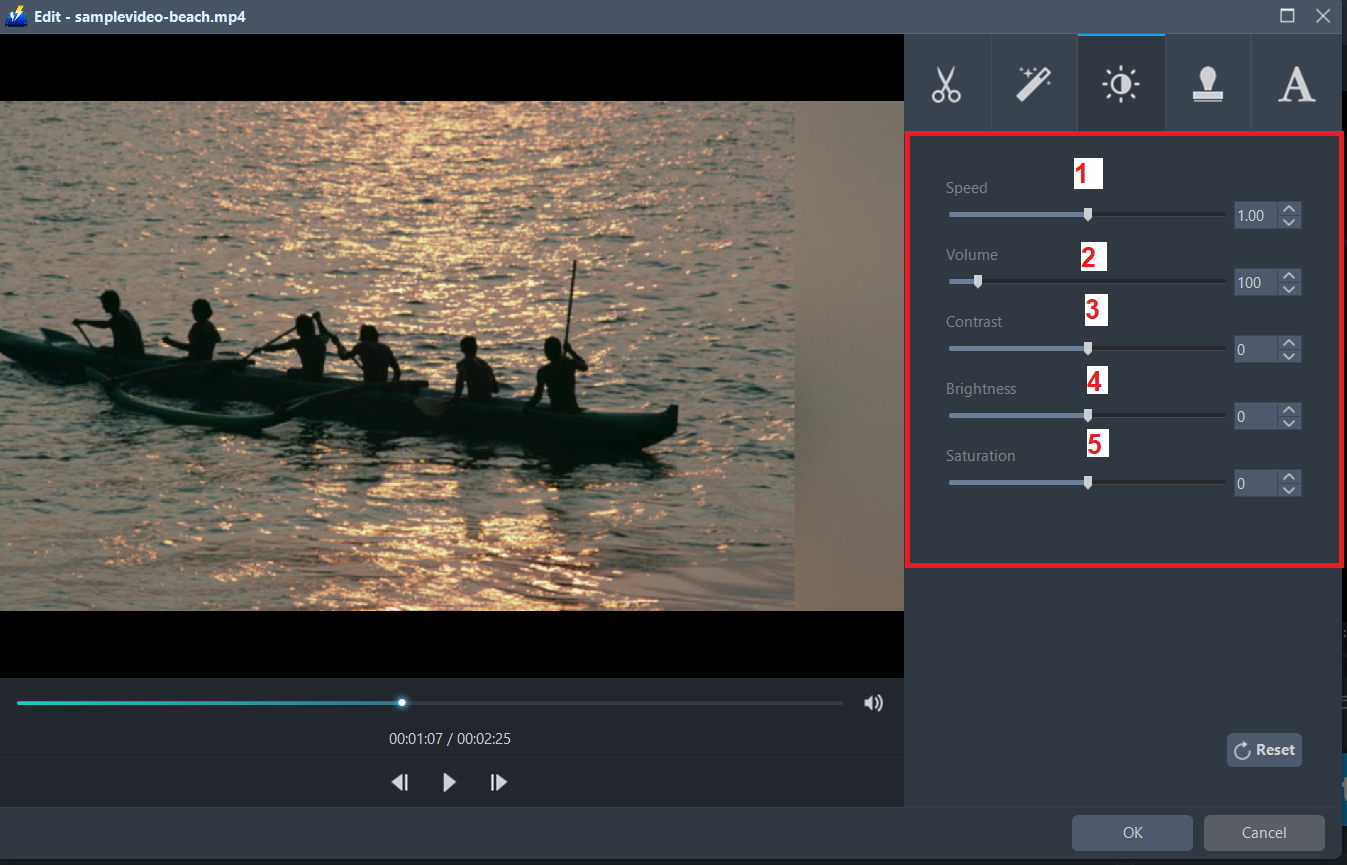Mute preview audio with speaker icon

[x=873, y=702]
